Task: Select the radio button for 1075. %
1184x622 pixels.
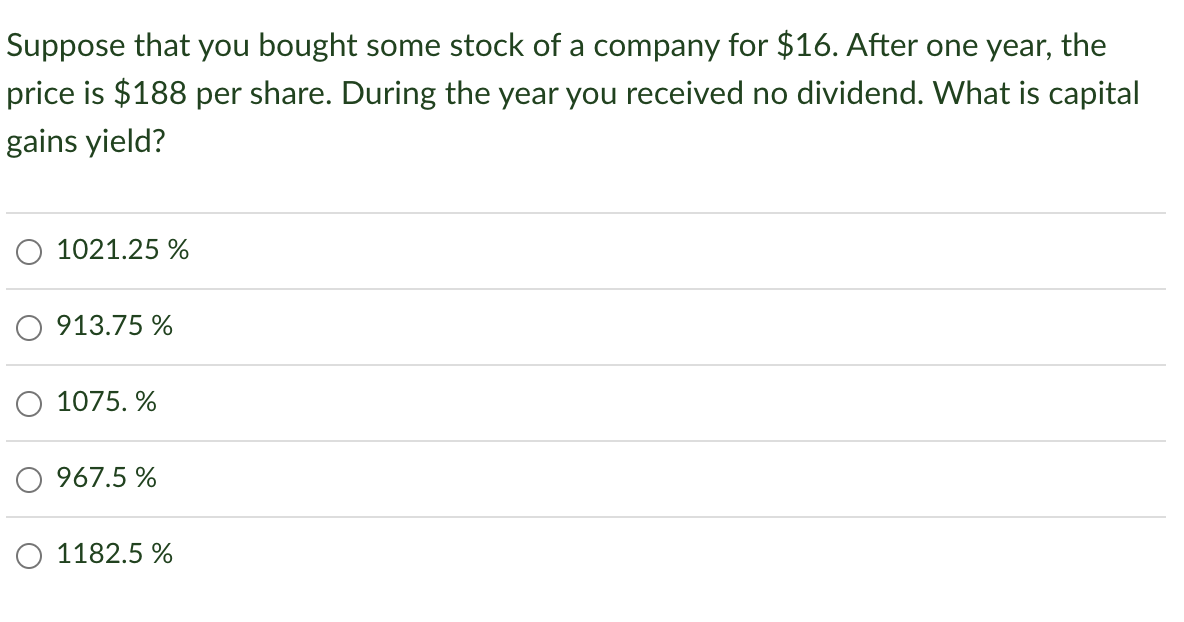Action: click(27, 403)
